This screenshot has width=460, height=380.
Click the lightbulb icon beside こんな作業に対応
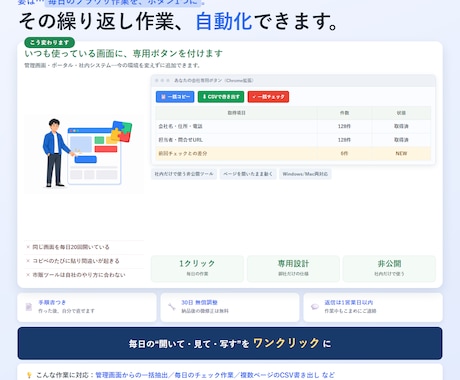pos(29,375)
